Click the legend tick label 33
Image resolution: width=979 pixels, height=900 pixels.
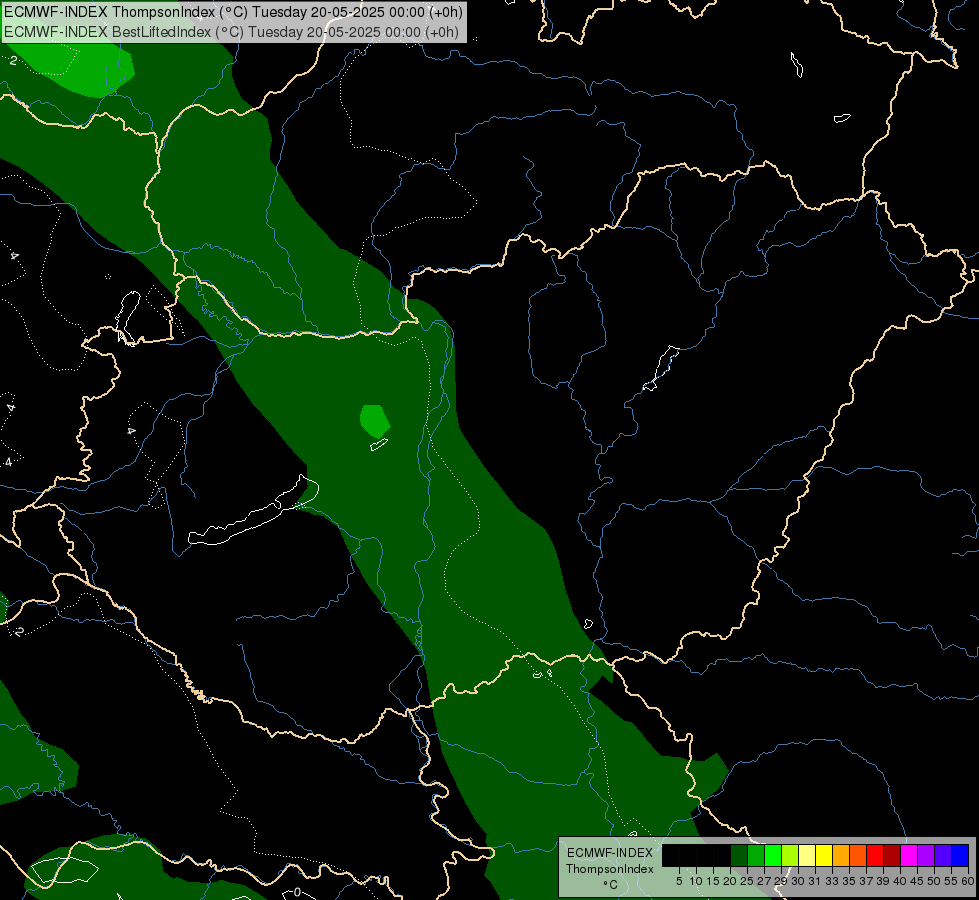[x=832, y=881]
